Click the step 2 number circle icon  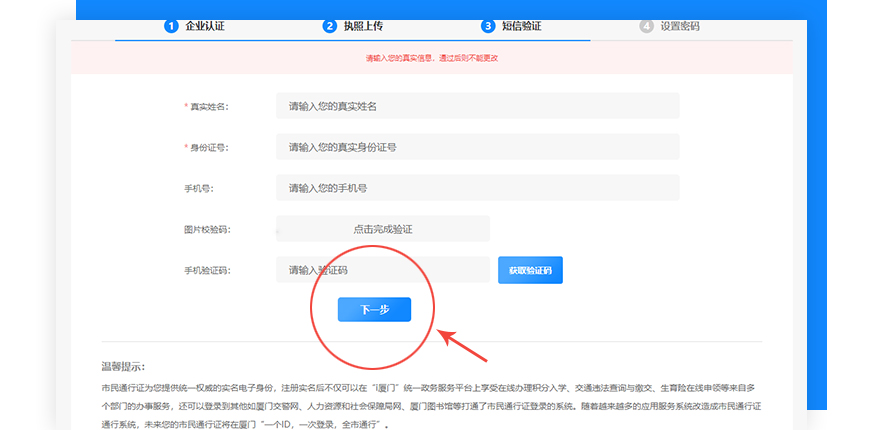329,26
